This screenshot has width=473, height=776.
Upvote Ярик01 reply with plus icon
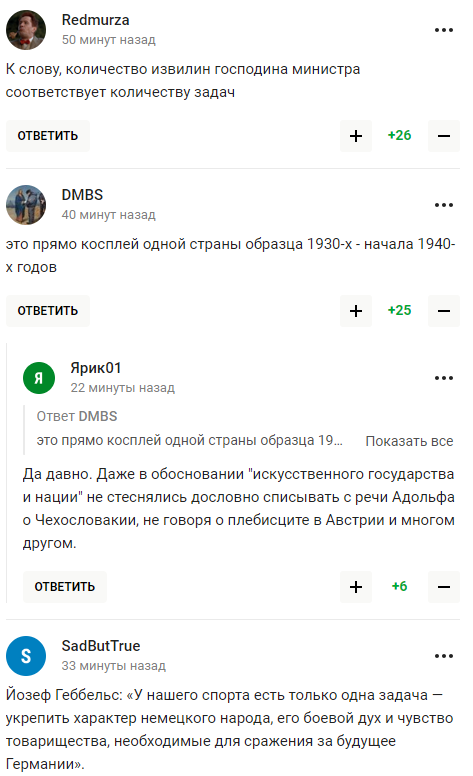pyautogui.click(x=356, y=587)
